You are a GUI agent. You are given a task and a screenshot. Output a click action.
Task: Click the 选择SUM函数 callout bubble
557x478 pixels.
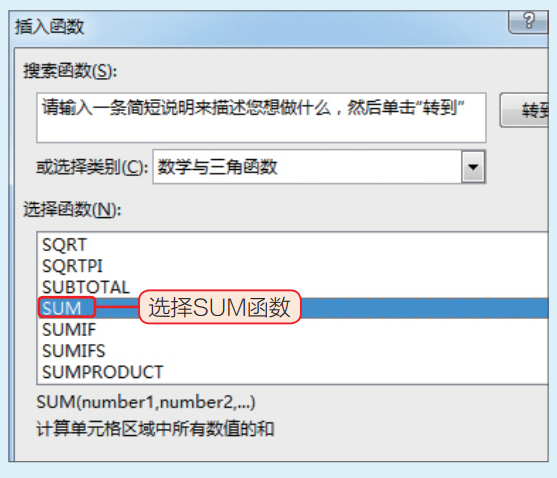220,307
